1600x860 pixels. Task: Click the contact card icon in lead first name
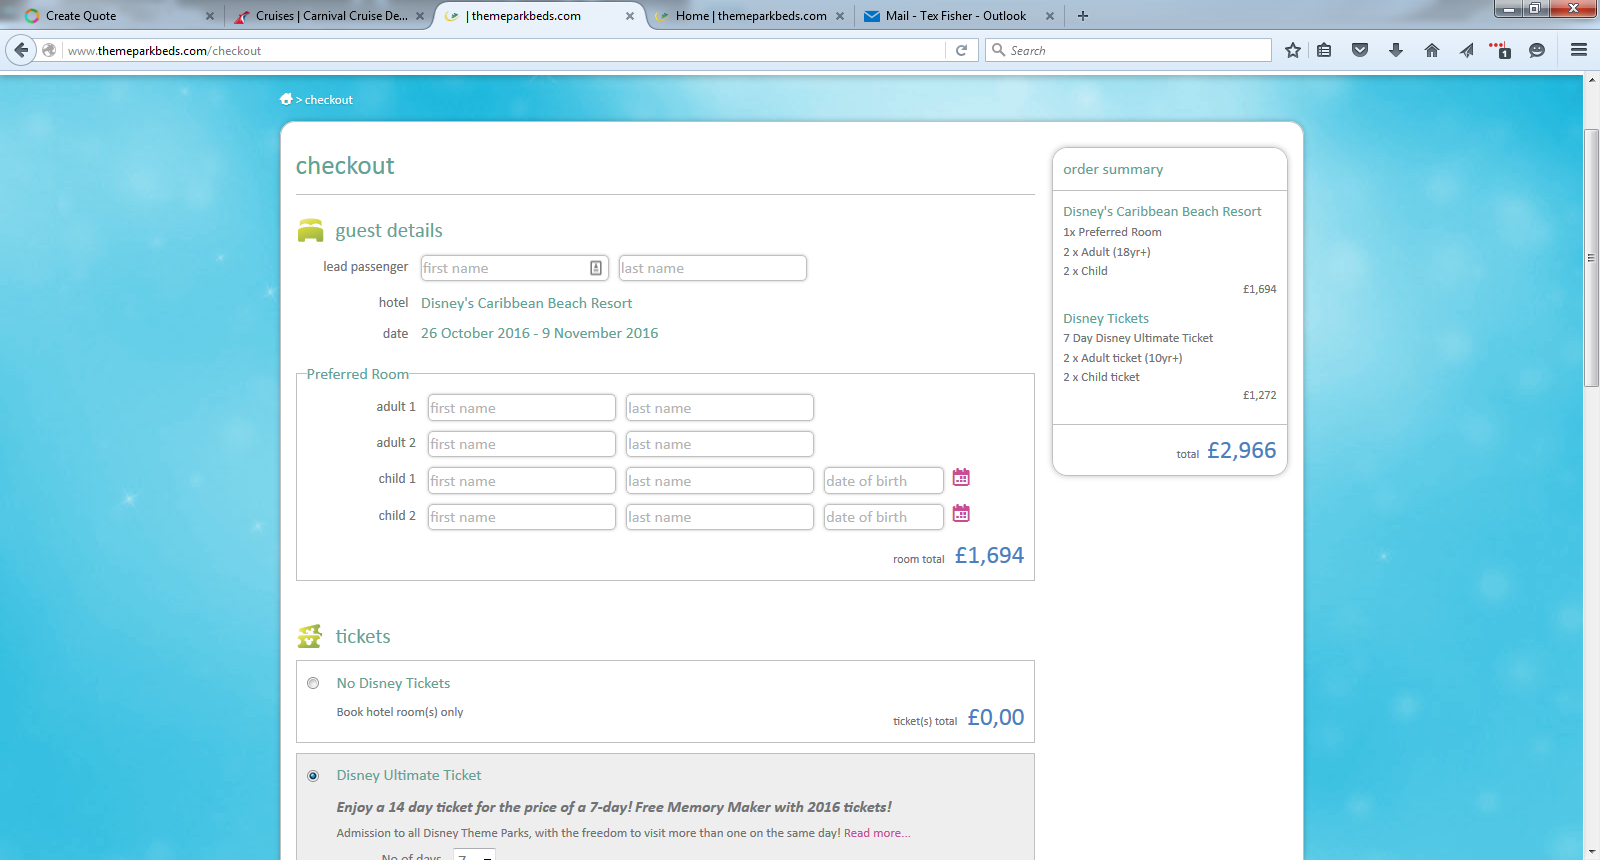pos(596,268)
